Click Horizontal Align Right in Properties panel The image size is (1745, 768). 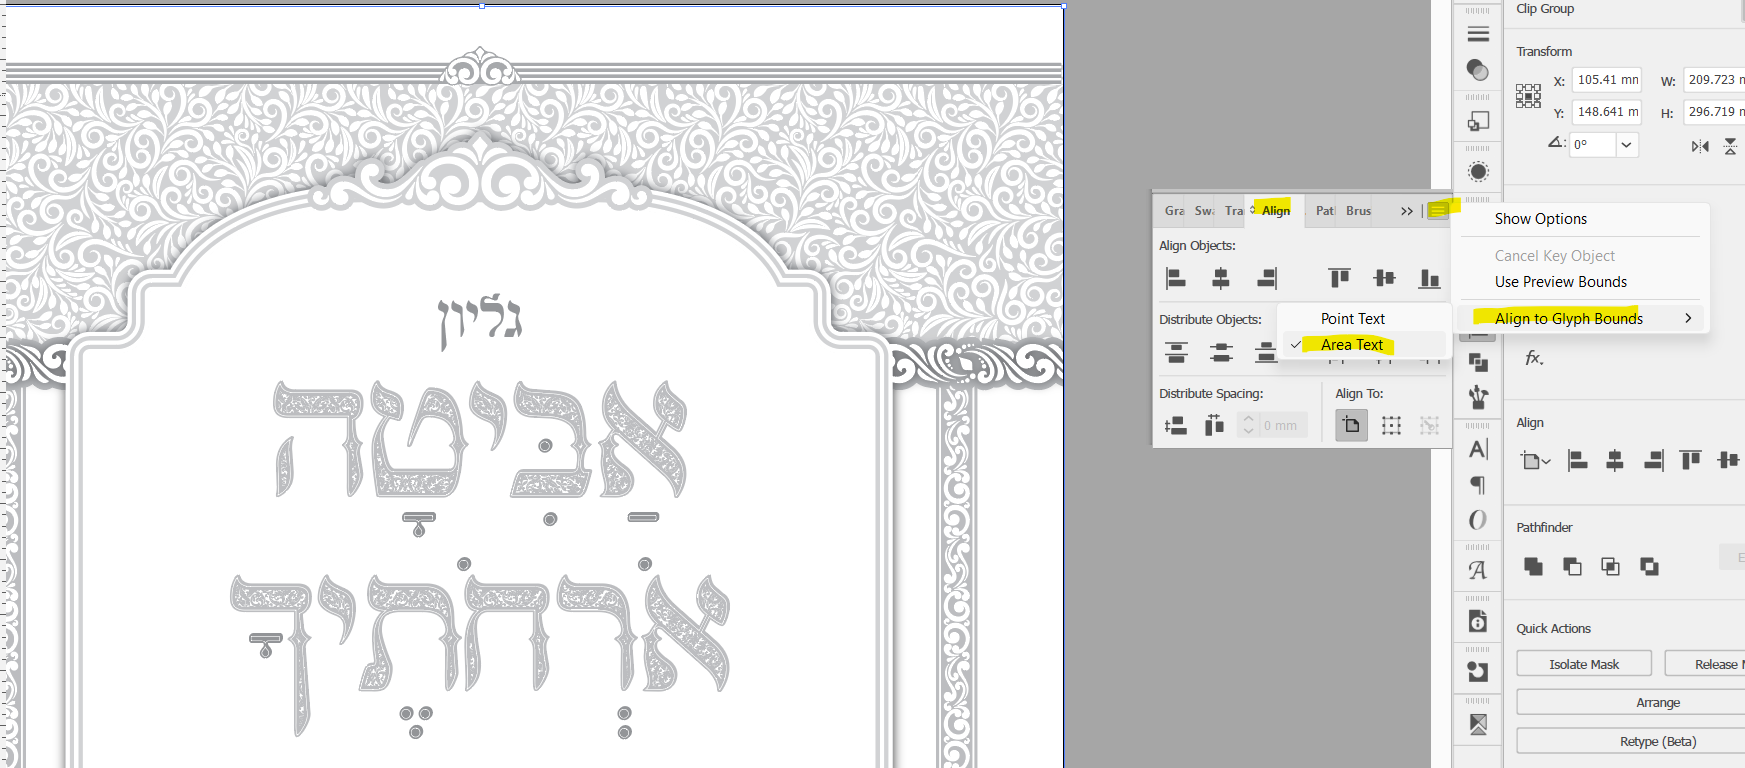[x=1653, y=460]
